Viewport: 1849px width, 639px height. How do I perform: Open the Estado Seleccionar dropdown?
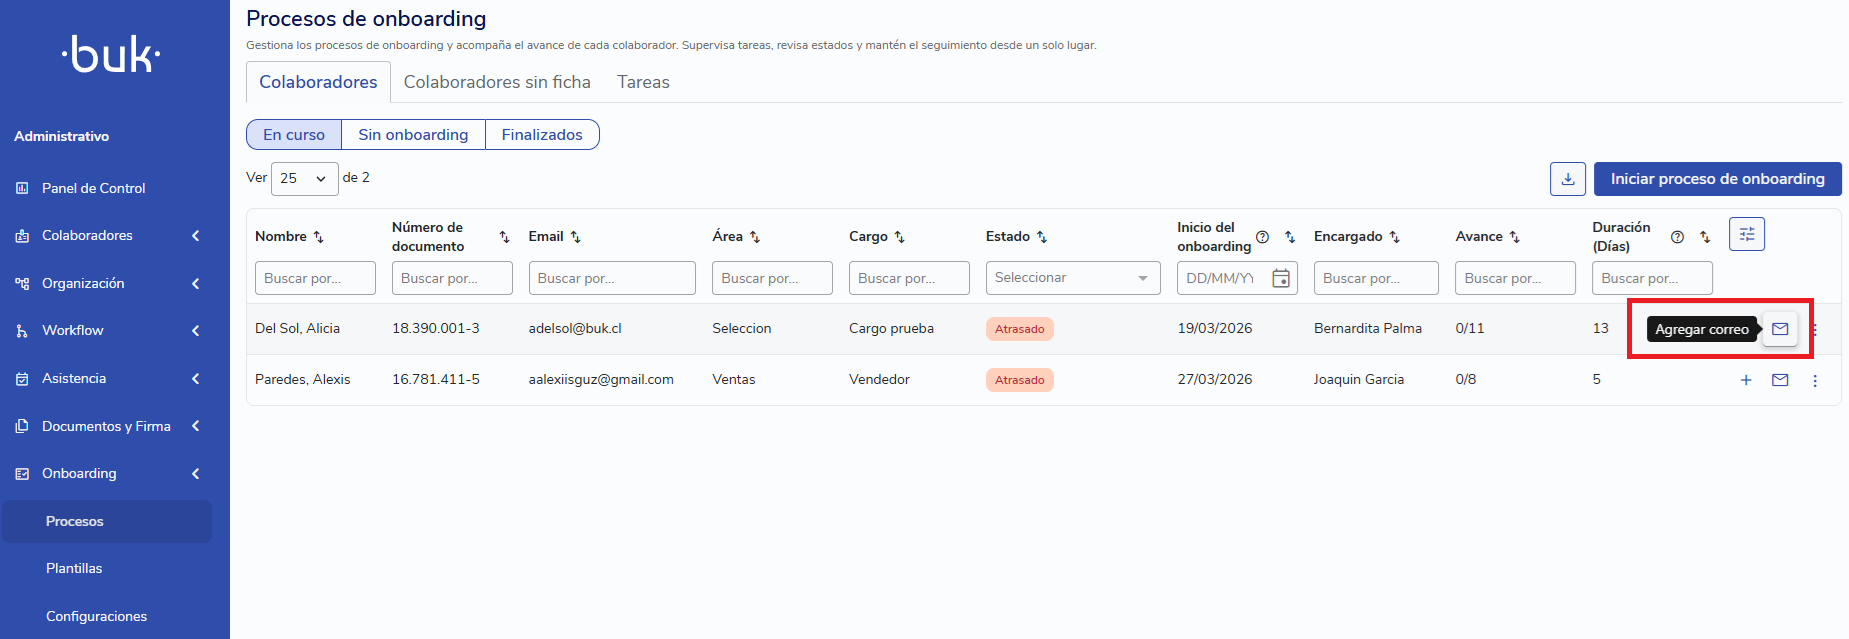tap(1072, 278)
